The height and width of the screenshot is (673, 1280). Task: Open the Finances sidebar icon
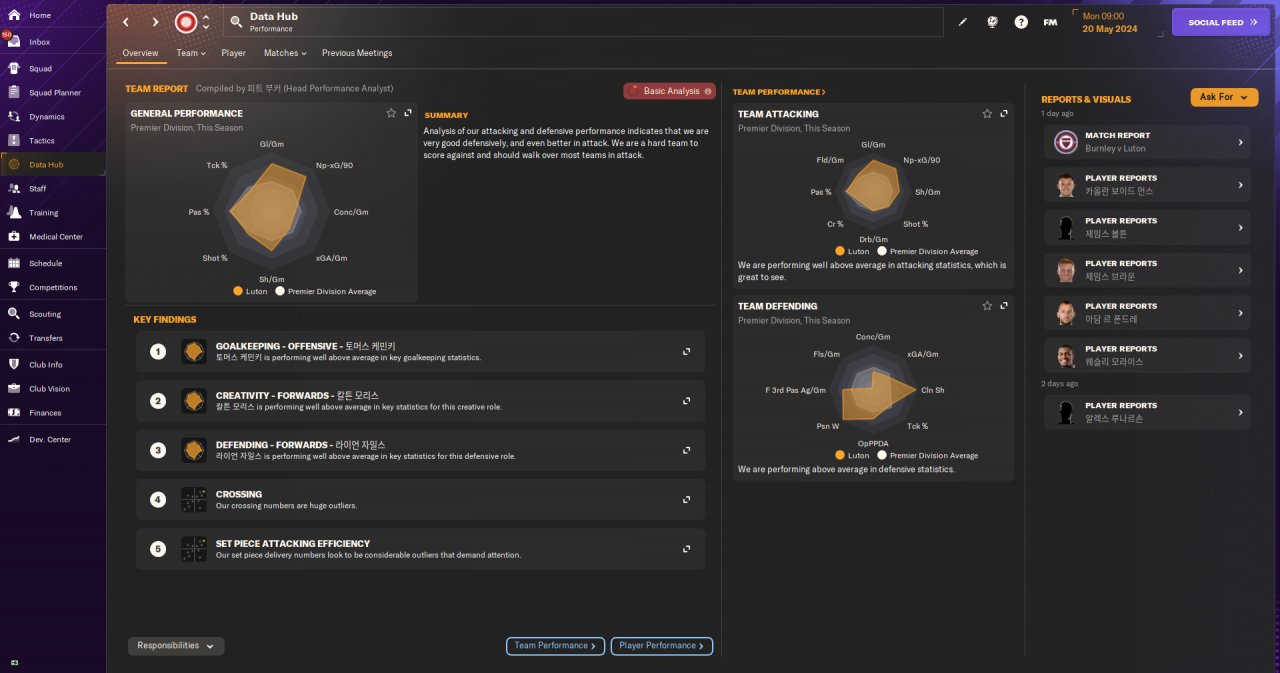(x=14, y=412)
